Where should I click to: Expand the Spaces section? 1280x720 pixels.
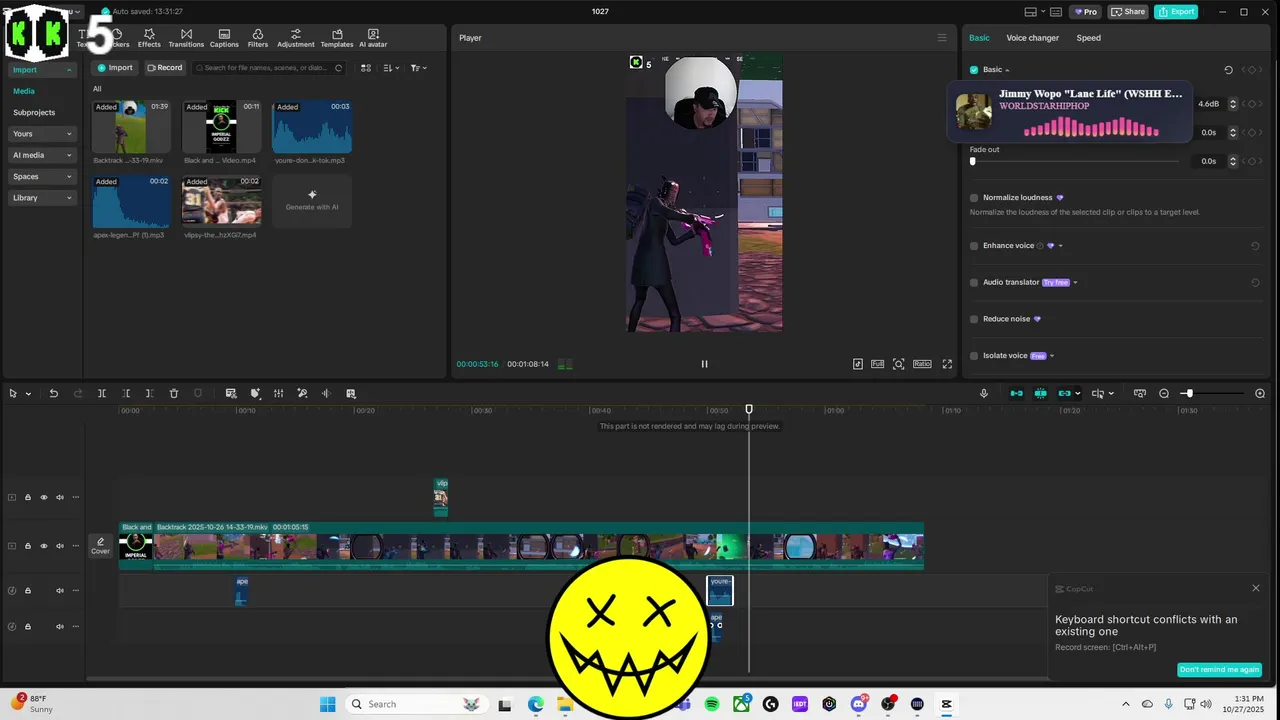pos(42,176)
